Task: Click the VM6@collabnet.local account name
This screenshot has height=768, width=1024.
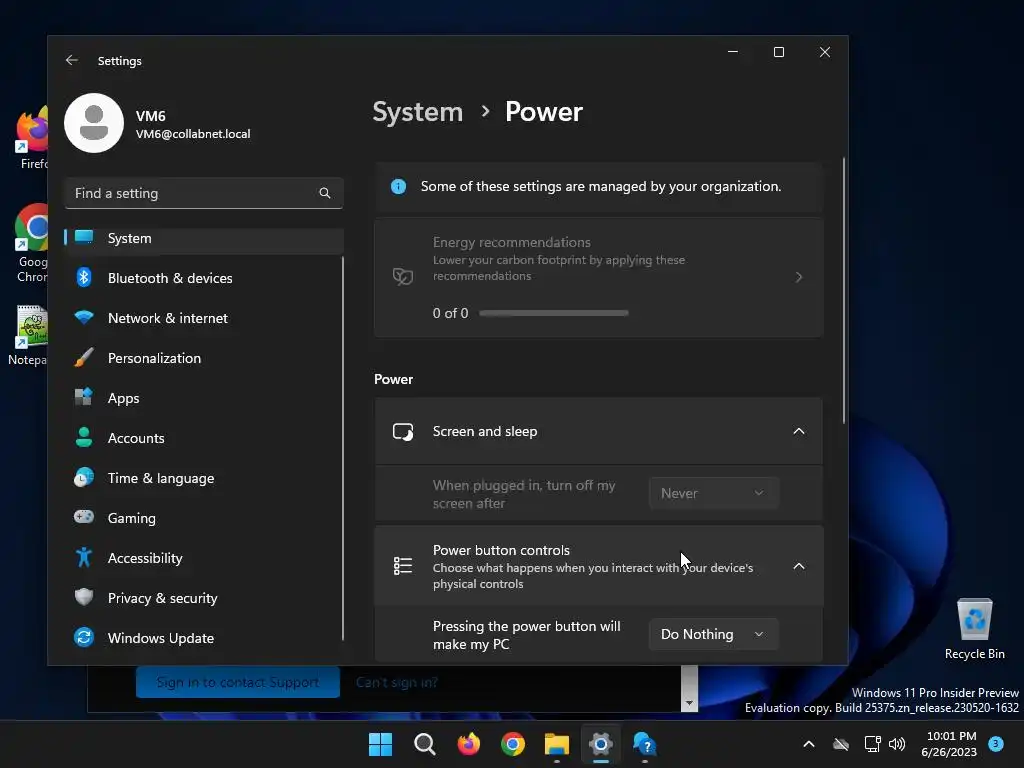Action: point(193,134)
